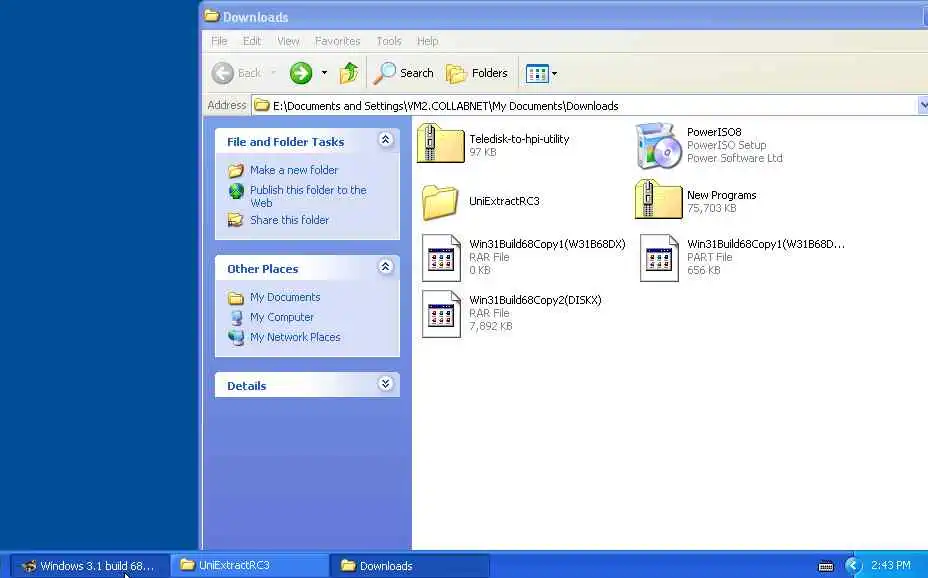Go to My Documents link
Image resolution: width=928 pixels, height=578 pixels.
285,297
